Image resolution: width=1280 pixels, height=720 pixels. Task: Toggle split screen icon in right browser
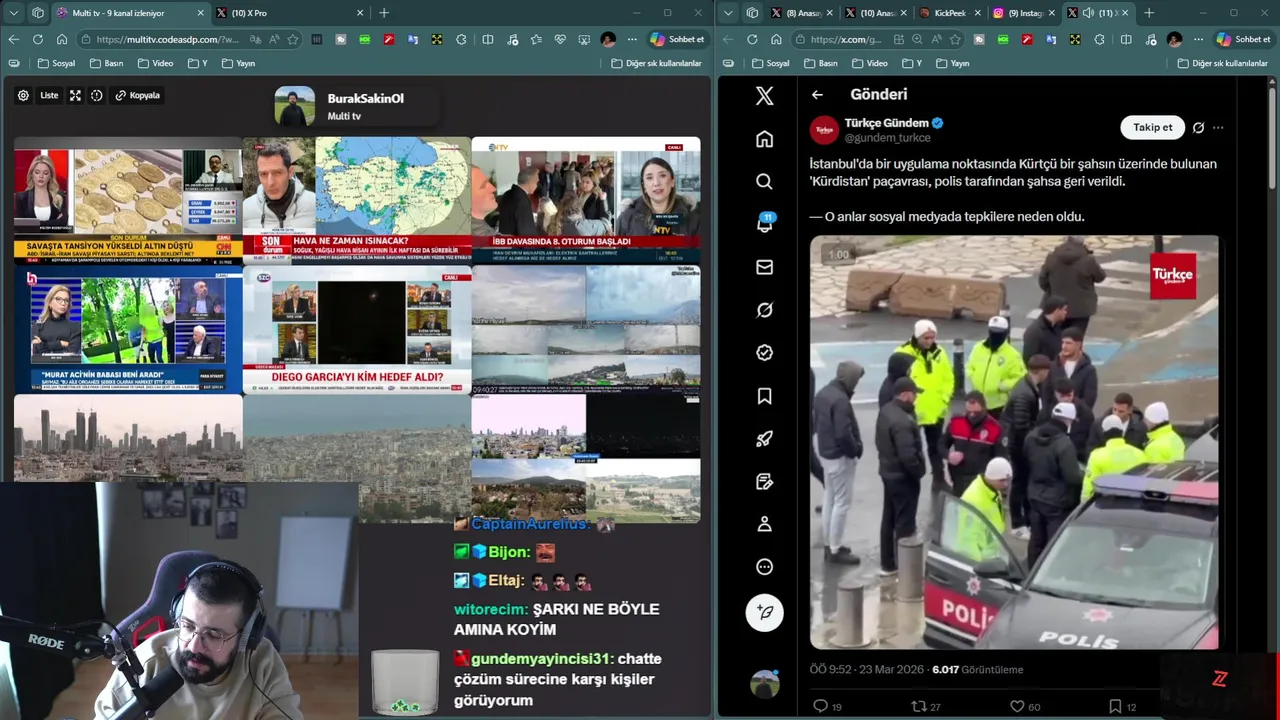(1125, 39)
